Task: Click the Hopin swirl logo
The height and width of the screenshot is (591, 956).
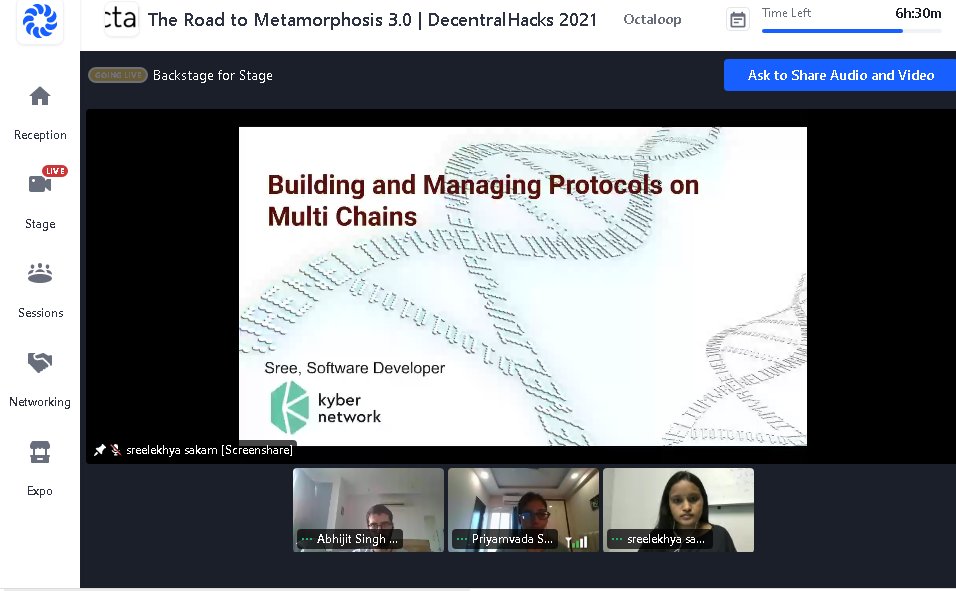Action: pos(40,21)
